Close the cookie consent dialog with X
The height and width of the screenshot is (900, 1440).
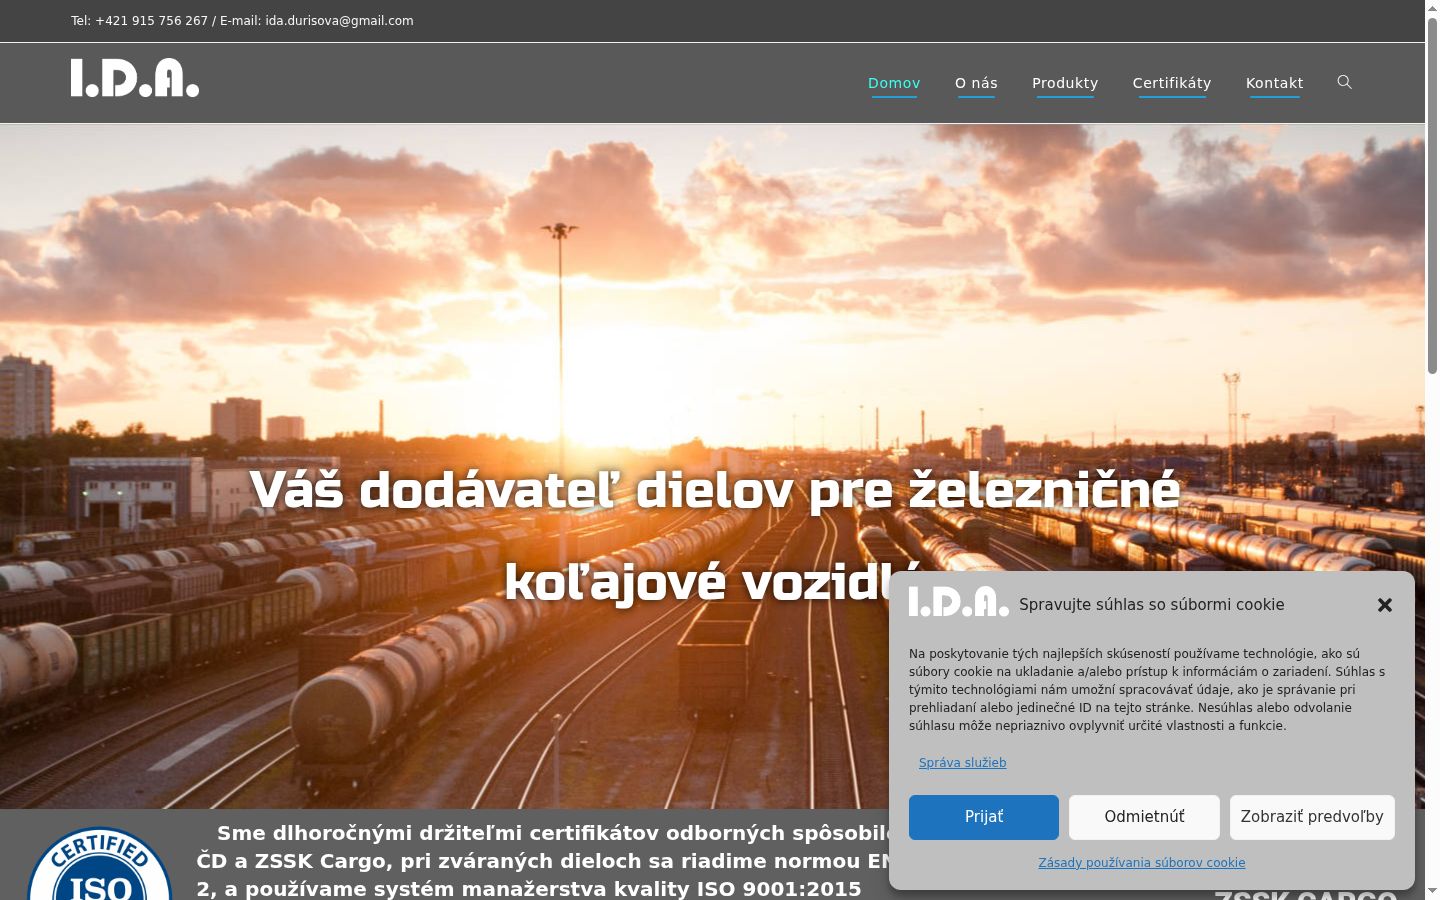[1385, 605]
